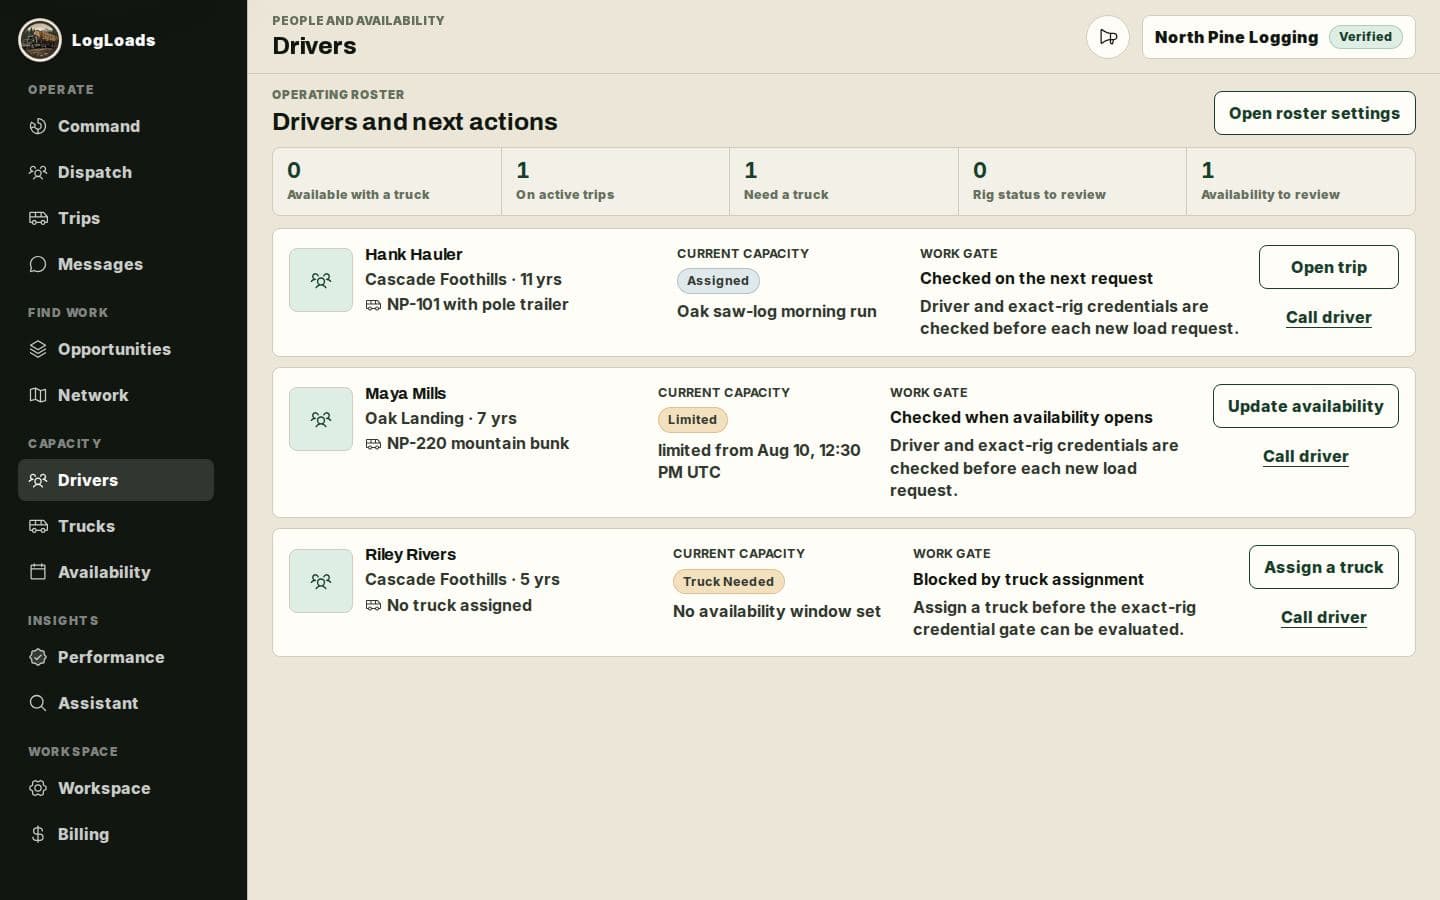
Task: Call driver Hank Hauler
Action: 1328,317
